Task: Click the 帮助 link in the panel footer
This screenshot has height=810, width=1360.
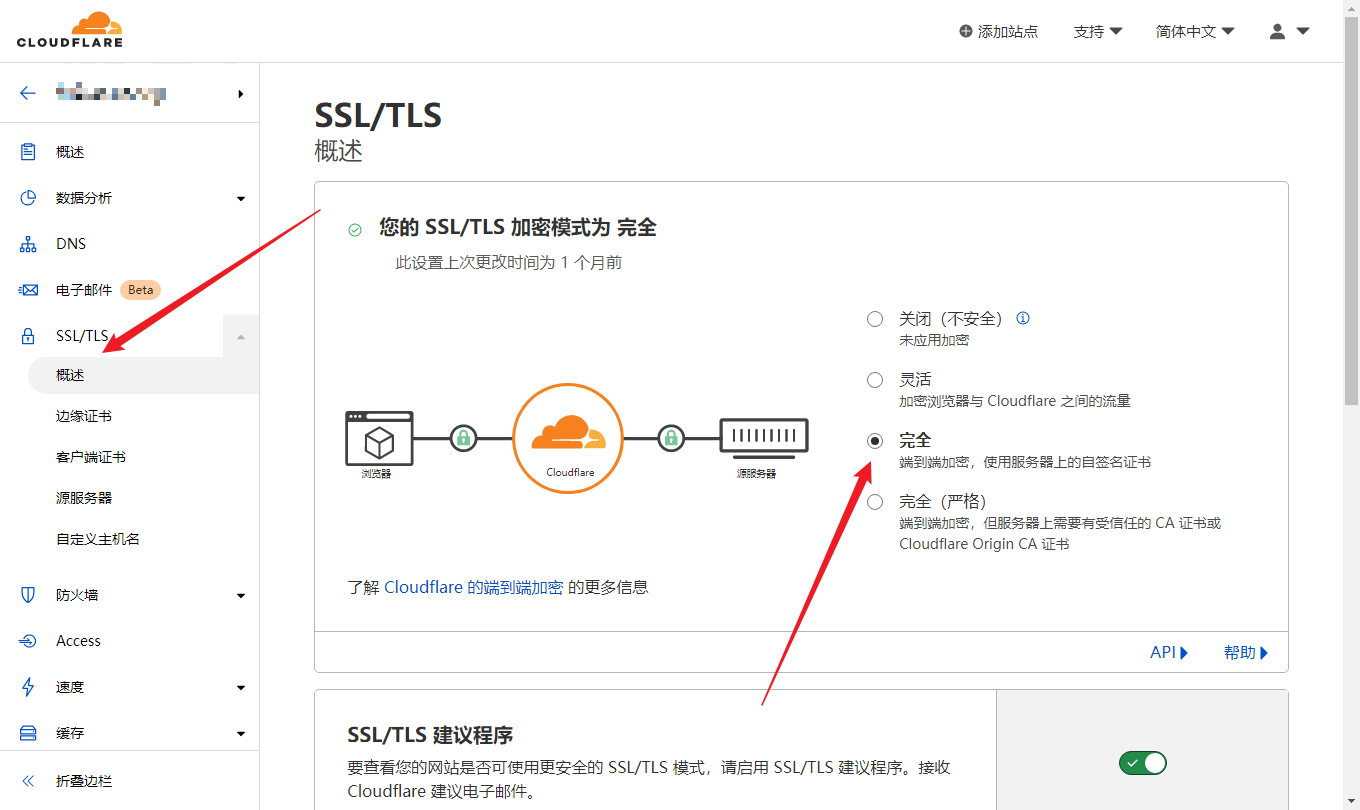Action: click(x=1246, y=652)
